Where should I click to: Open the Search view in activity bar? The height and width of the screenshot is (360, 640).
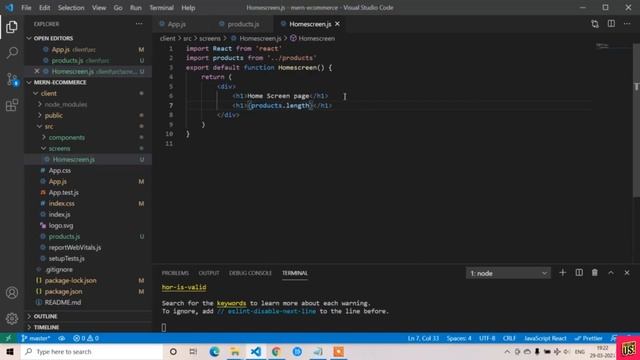pos(12,53)
